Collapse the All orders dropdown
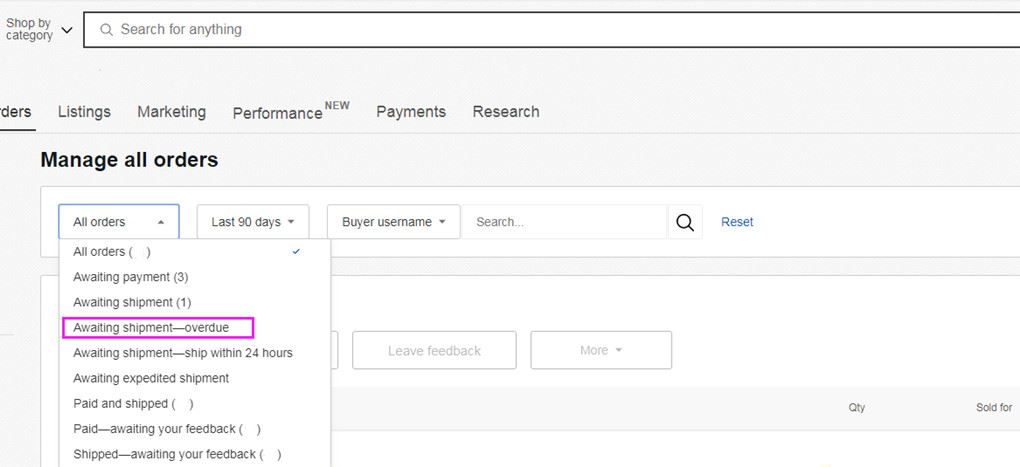The image size is (1020, 467). click(119, 222)
